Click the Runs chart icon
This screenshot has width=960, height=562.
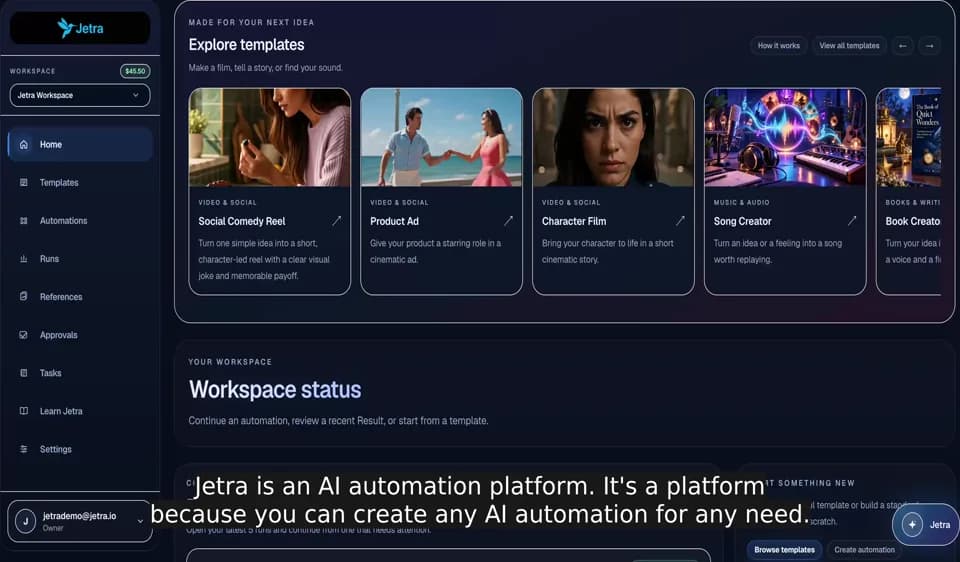tap(24, 259)
